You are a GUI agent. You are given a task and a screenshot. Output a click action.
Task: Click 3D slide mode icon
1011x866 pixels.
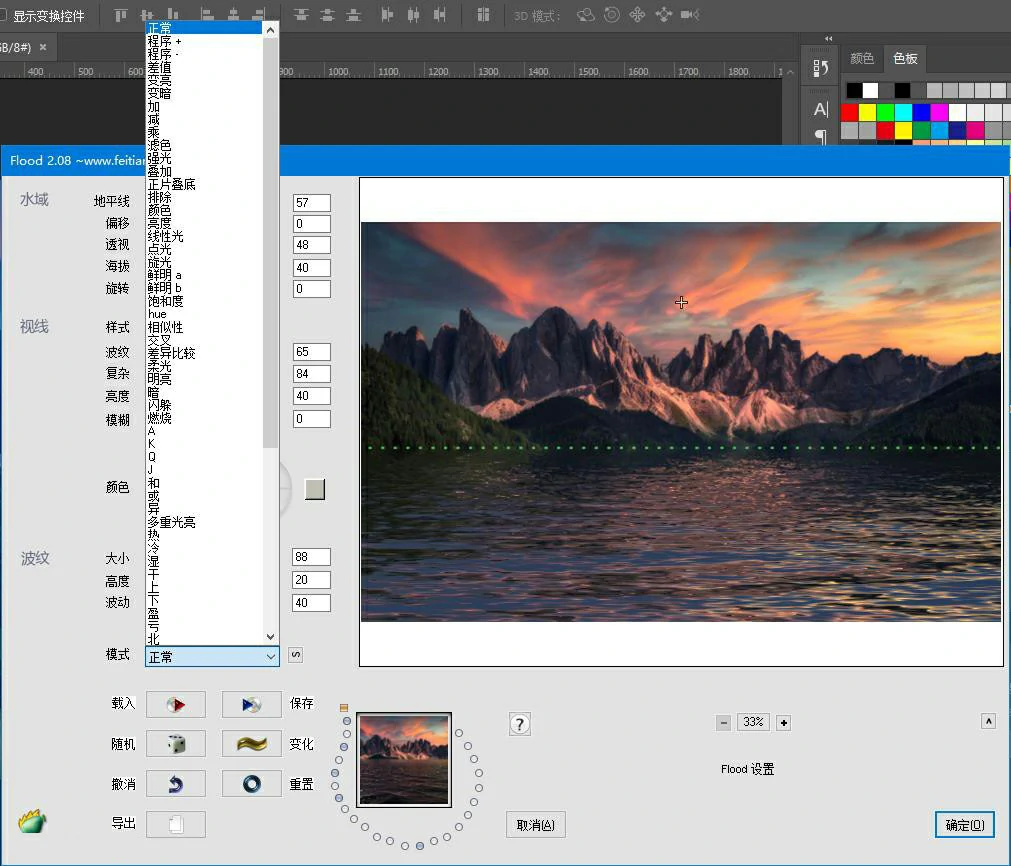[663, 15]
